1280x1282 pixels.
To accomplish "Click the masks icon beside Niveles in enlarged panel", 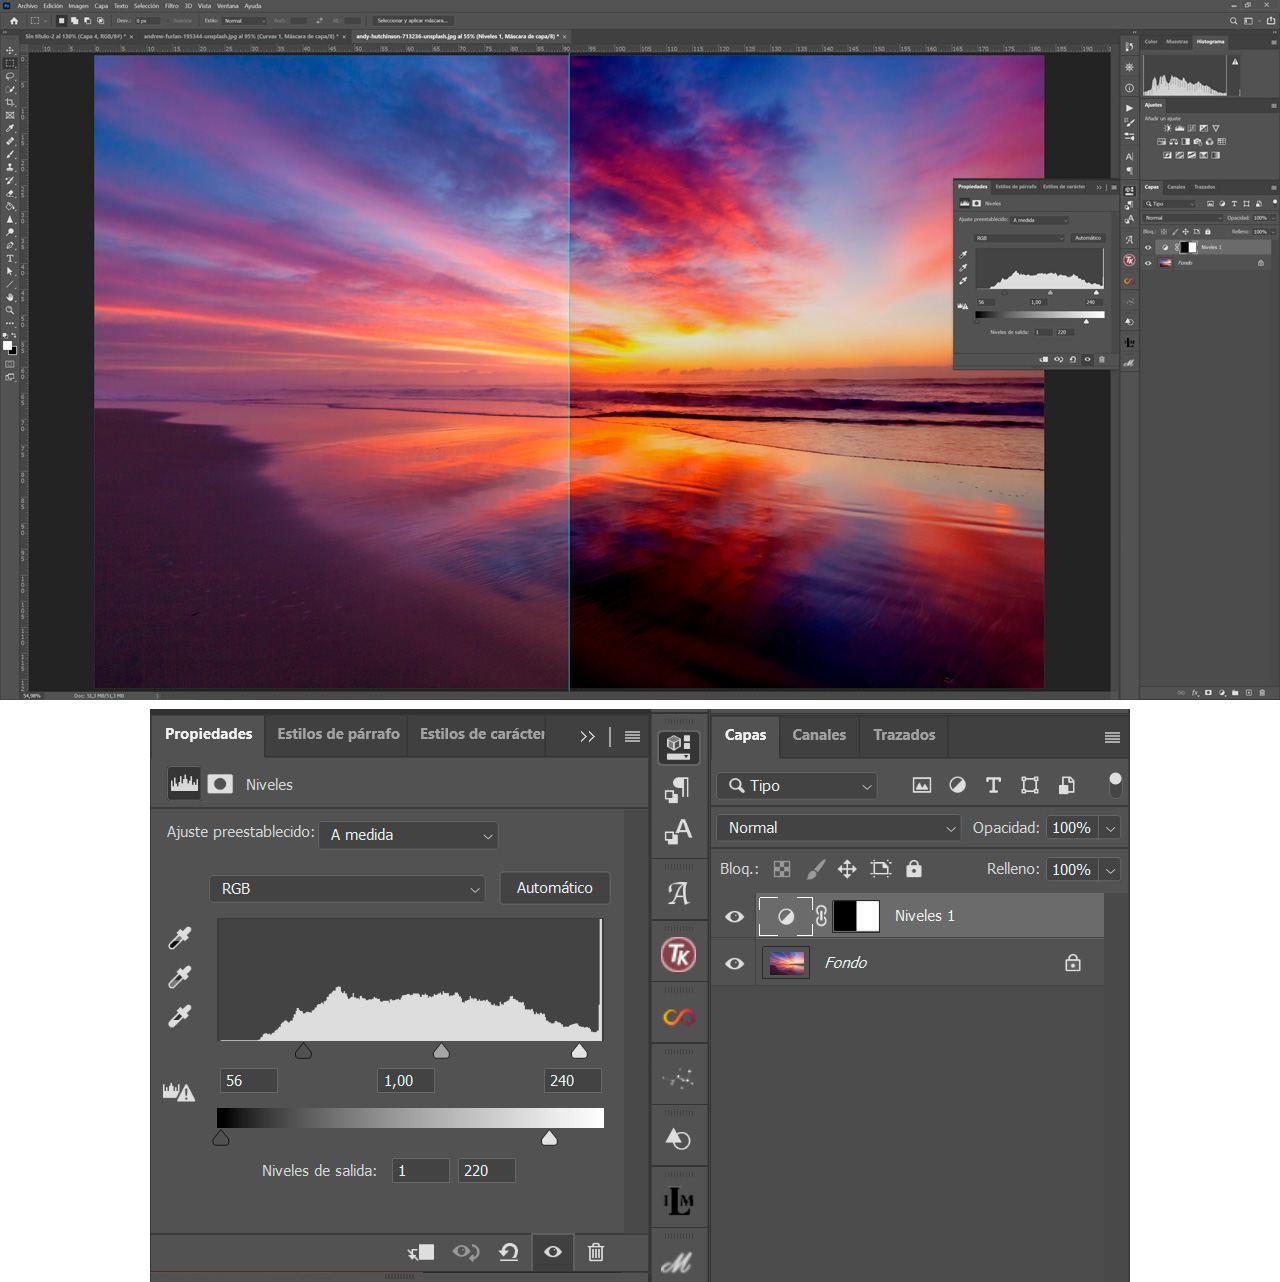I will 220,784.
